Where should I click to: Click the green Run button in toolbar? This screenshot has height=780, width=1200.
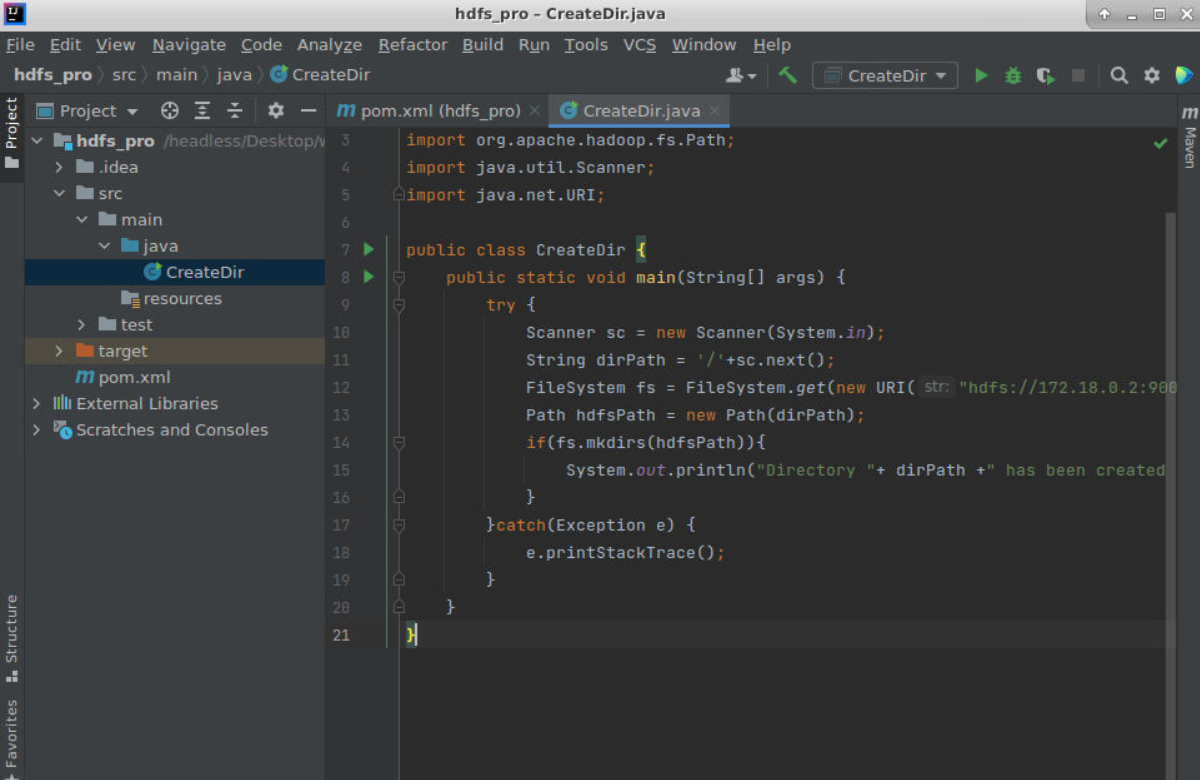click(981, 76)
